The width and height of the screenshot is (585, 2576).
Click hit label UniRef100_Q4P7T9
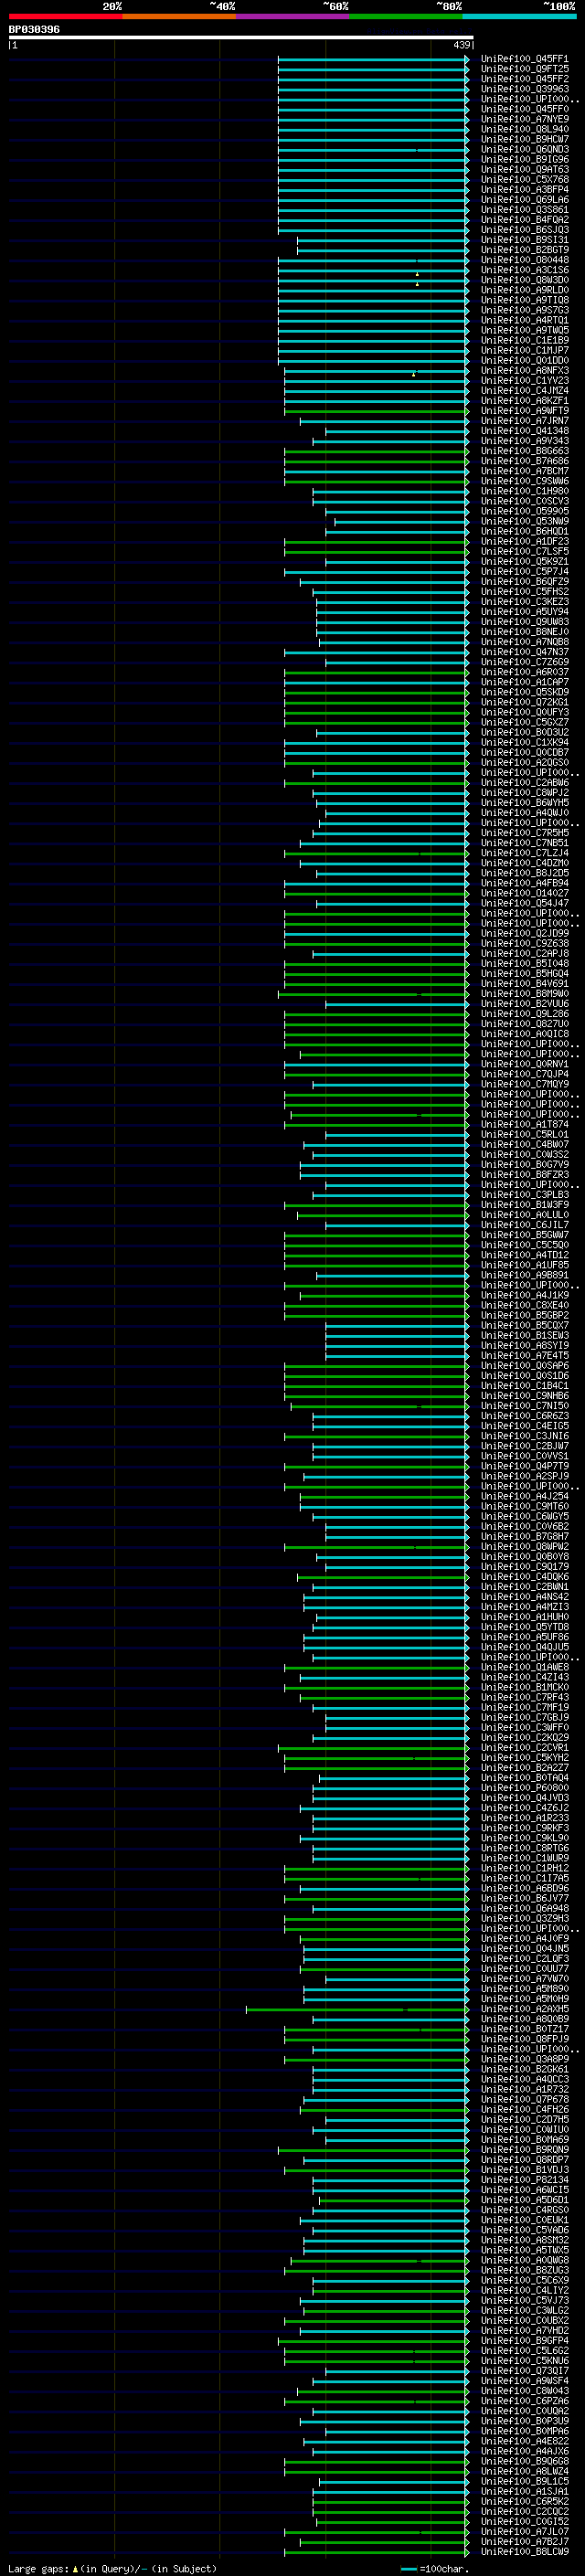pyautogui.click(x=524, y=1466)
